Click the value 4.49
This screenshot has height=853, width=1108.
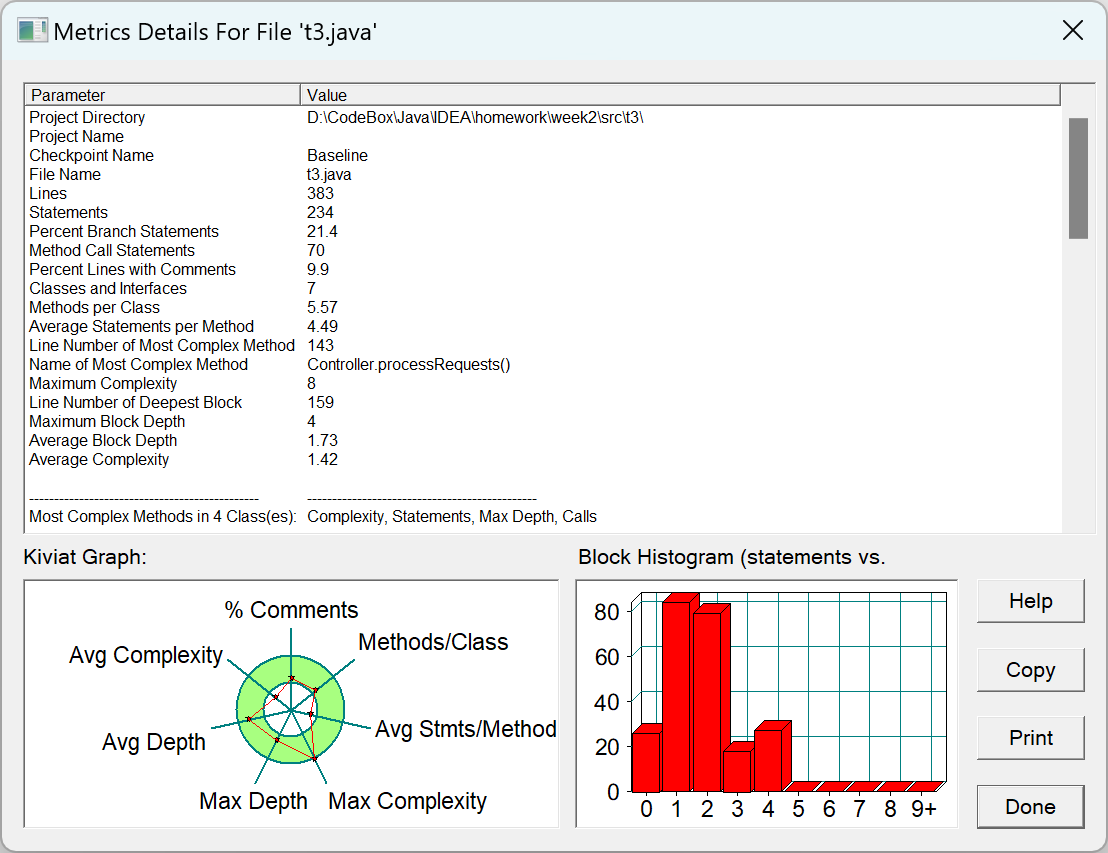[322, 327]
